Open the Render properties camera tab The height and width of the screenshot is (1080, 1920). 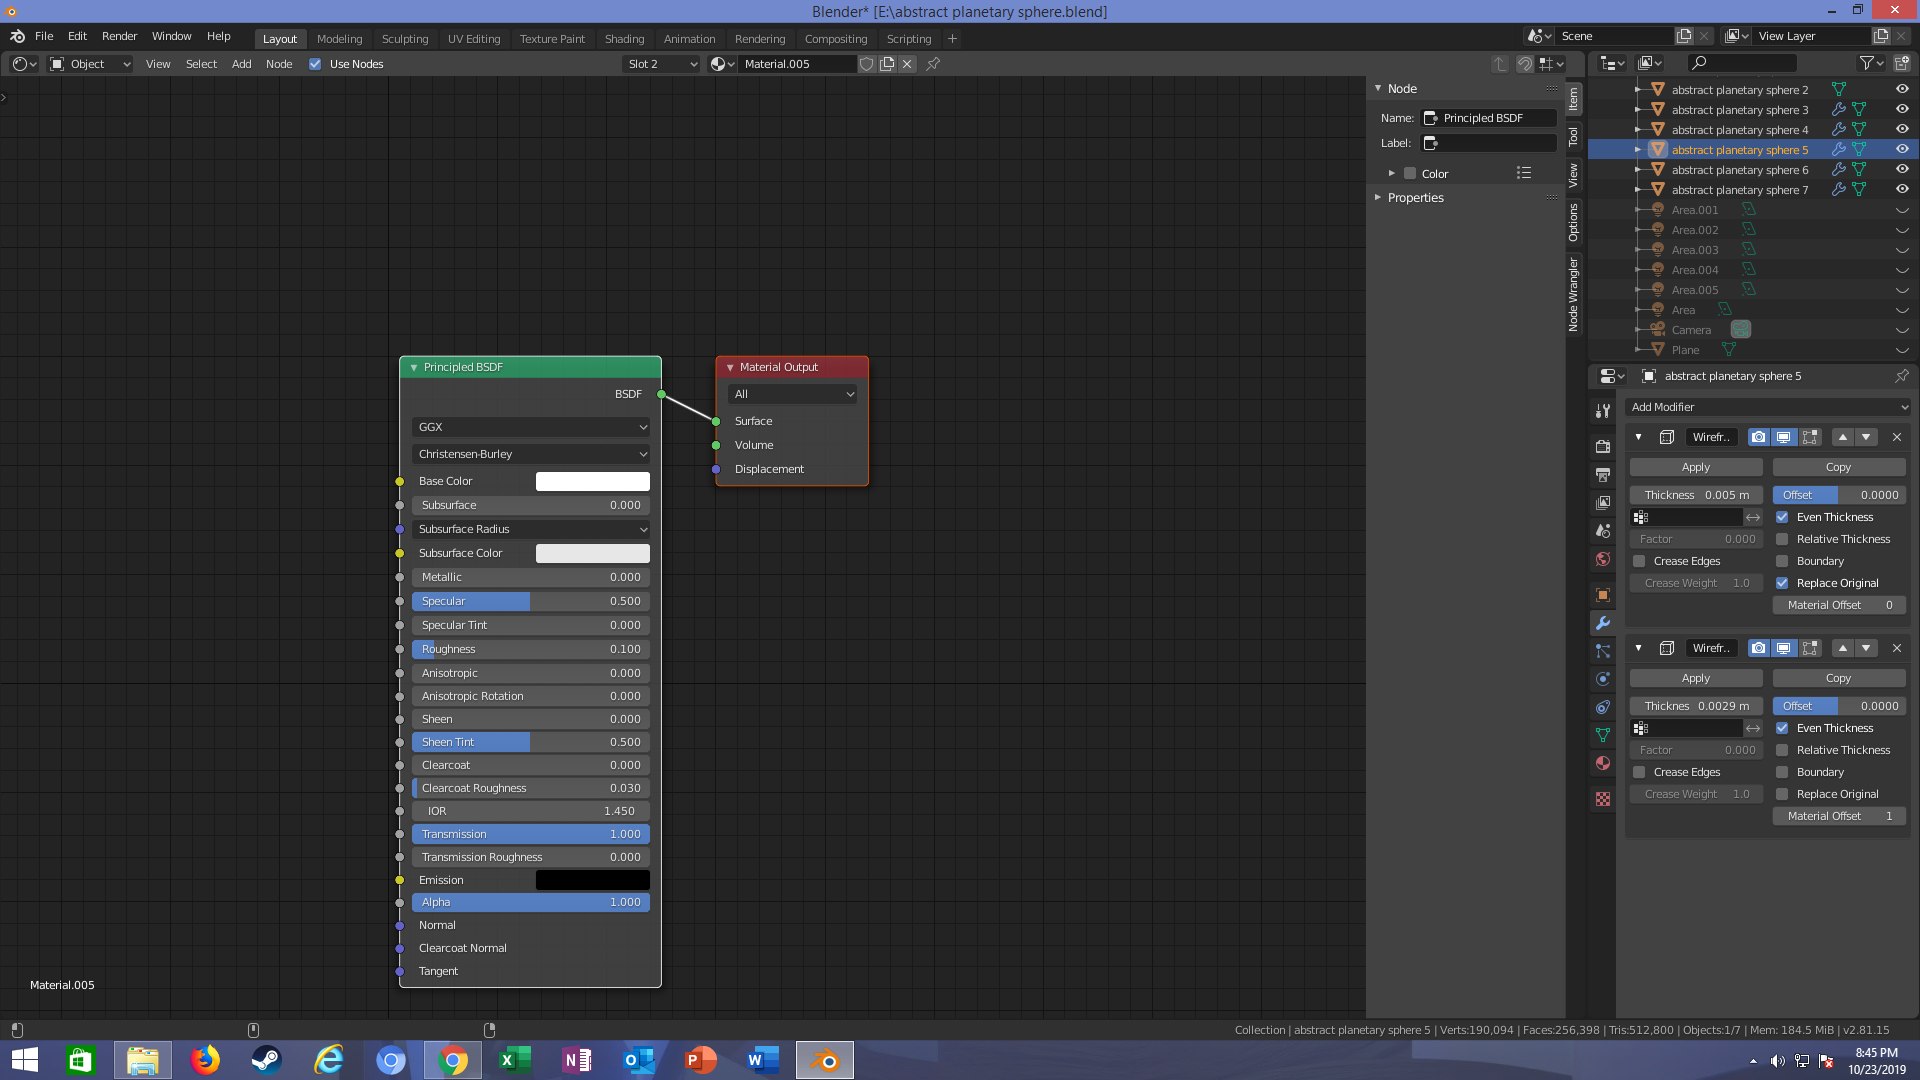(1603, 446)
